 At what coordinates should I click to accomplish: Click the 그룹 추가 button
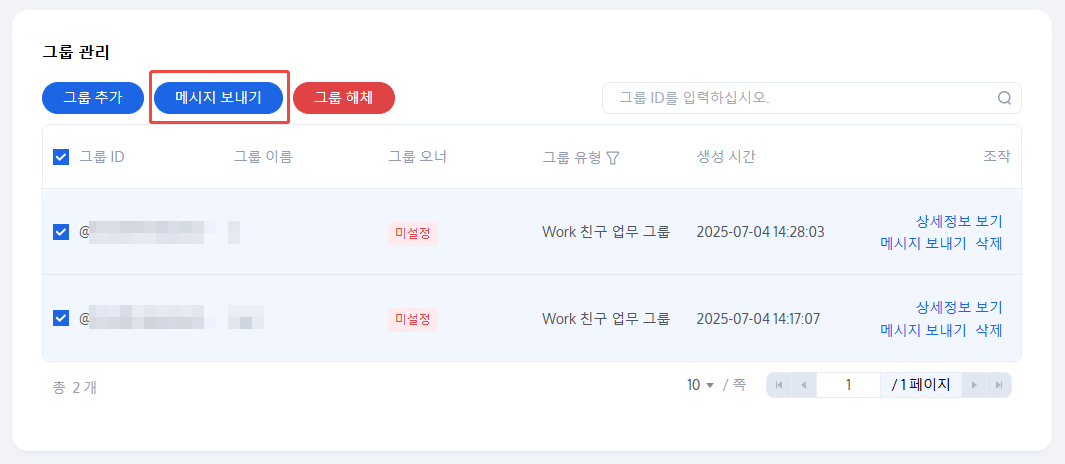93,98
